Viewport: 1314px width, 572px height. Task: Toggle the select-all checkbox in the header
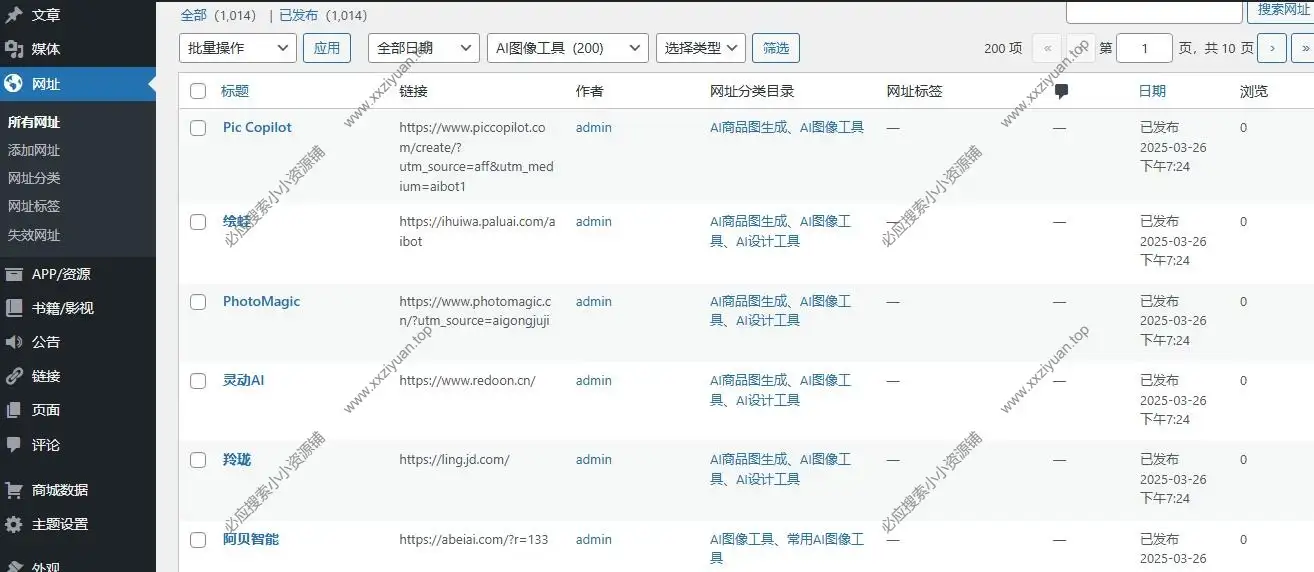[x=198, y=91]
